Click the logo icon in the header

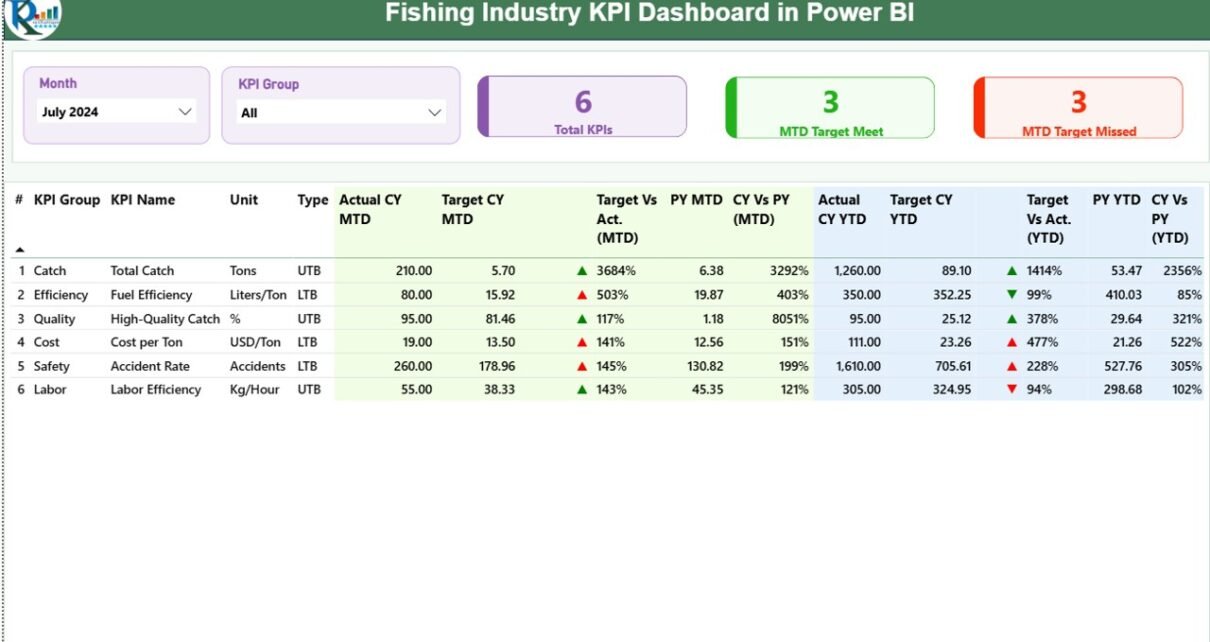[34, 17]
